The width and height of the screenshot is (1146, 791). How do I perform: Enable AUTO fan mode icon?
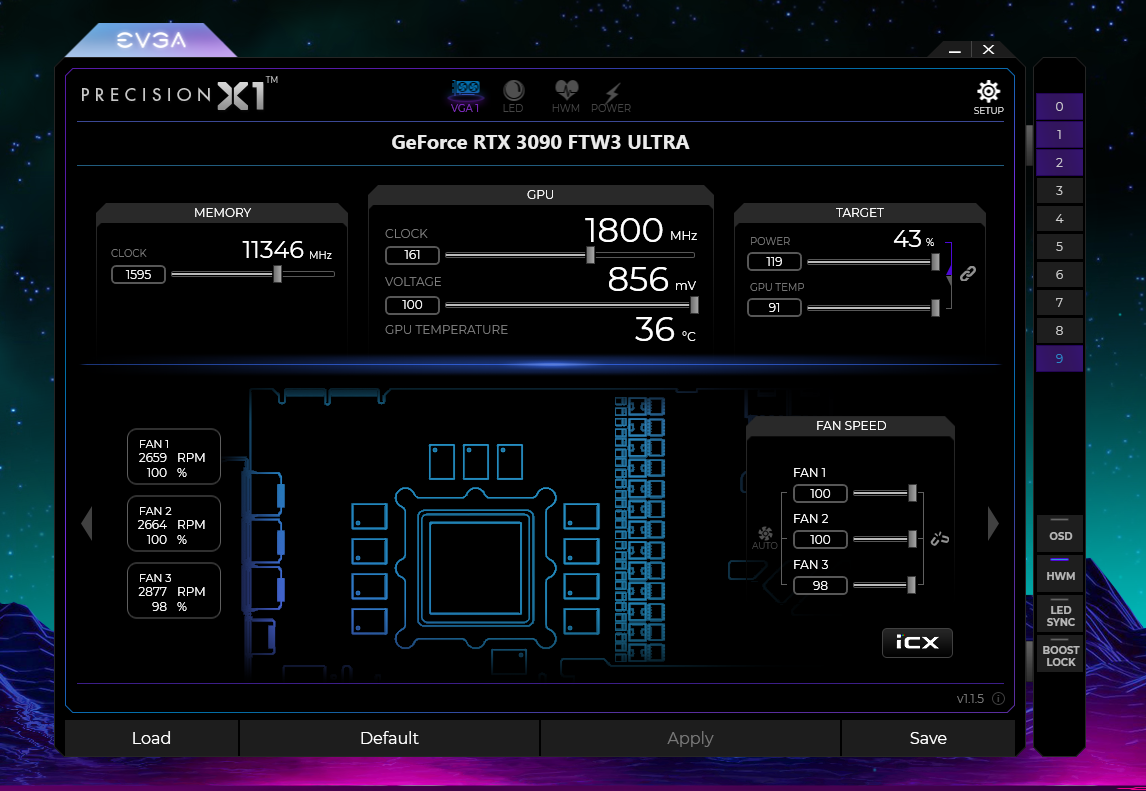point(764,537)
